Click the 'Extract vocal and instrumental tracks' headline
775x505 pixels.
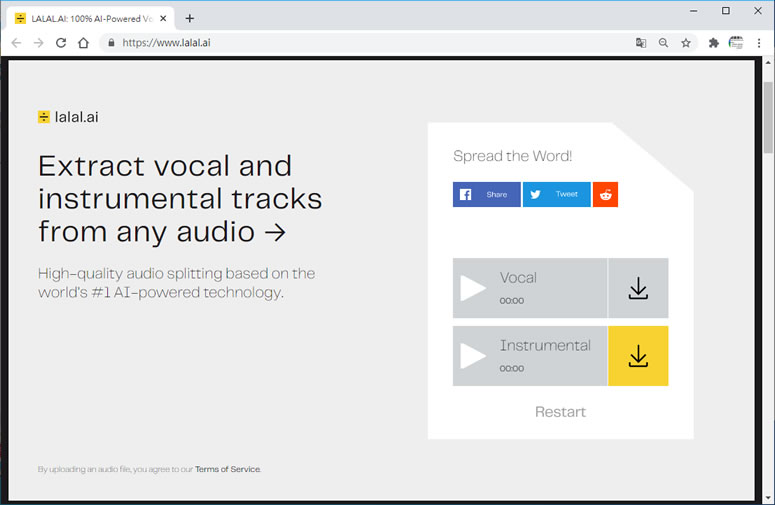pos(180,199)
